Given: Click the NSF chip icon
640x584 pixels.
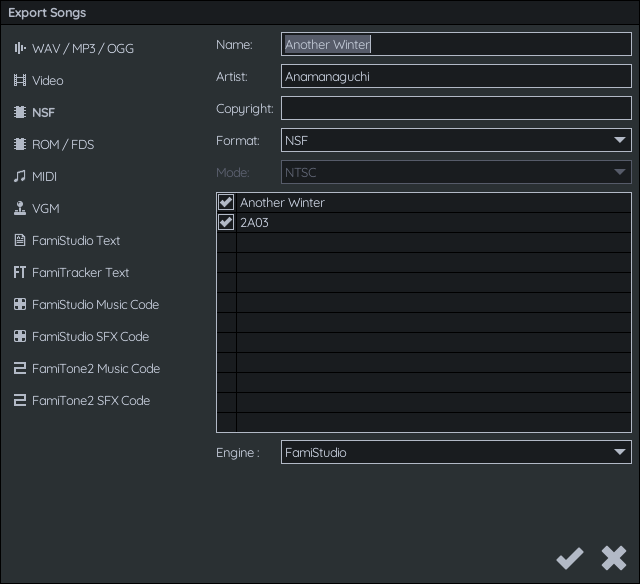Looking at the screenshot, I should coord(20,112).
